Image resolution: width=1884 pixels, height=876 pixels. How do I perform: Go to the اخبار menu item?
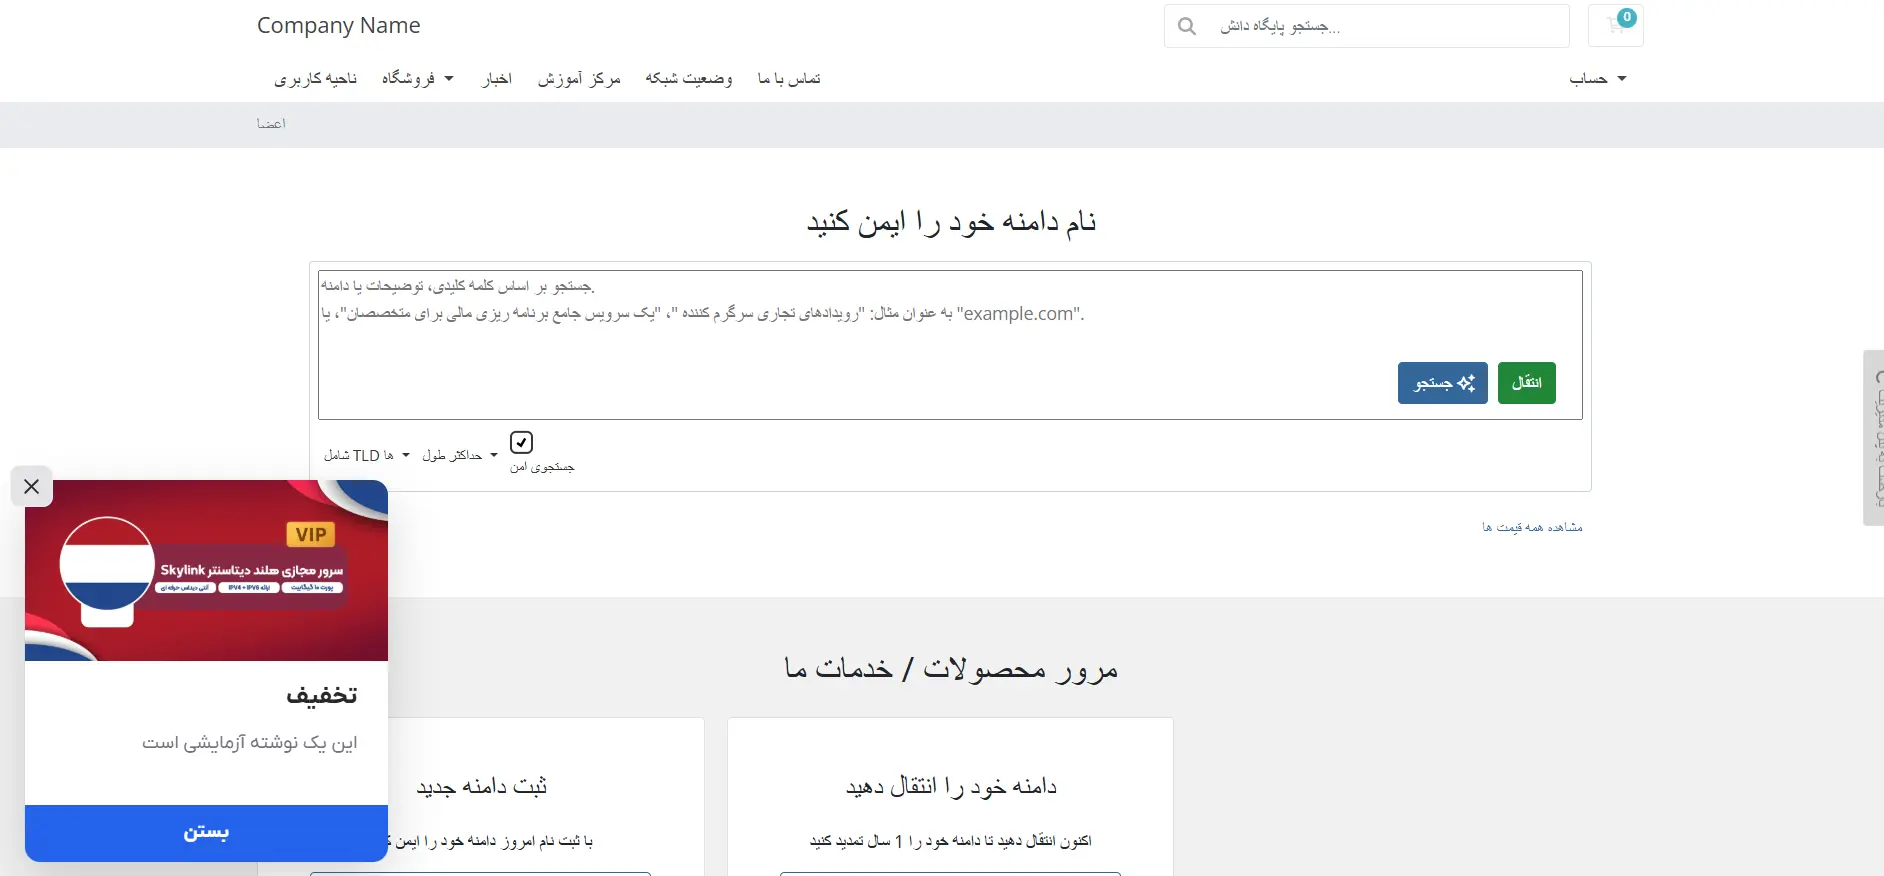click(497, 78)
